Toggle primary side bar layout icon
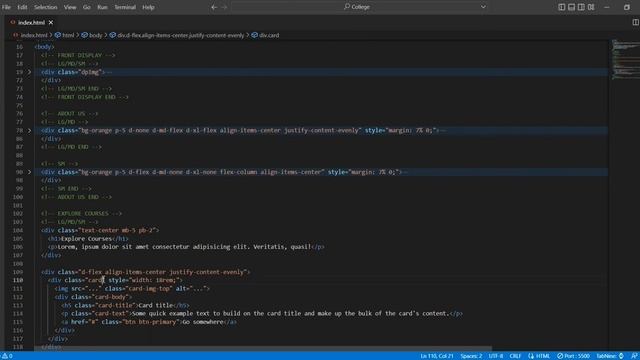 tap(562, 7)
